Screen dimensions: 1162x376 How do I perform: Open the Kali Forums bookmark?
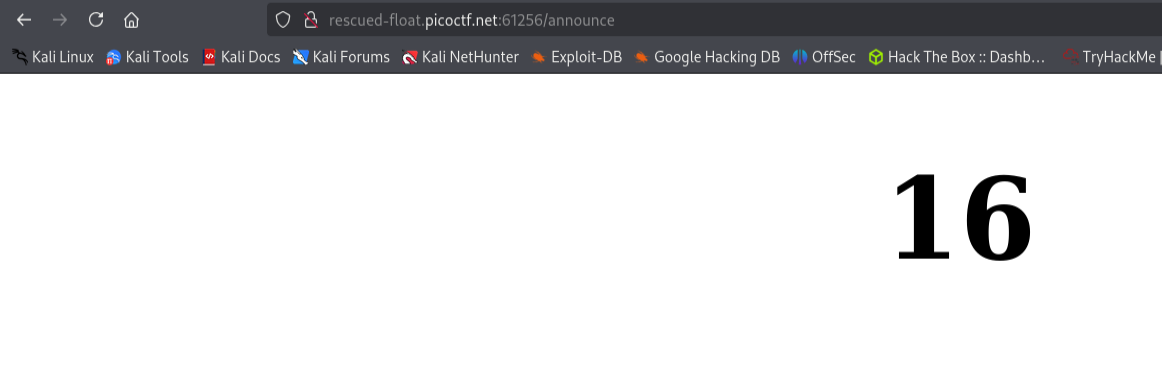coord(341,56)
